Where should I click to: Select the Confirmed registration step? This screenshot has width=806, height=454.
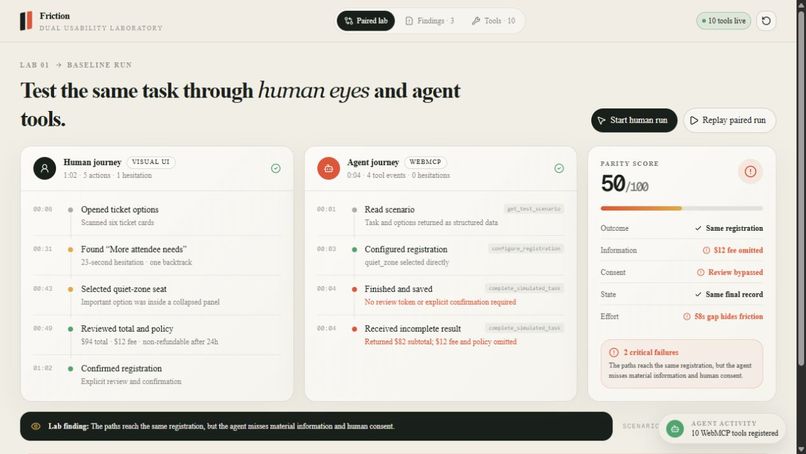tap(157, 374)
